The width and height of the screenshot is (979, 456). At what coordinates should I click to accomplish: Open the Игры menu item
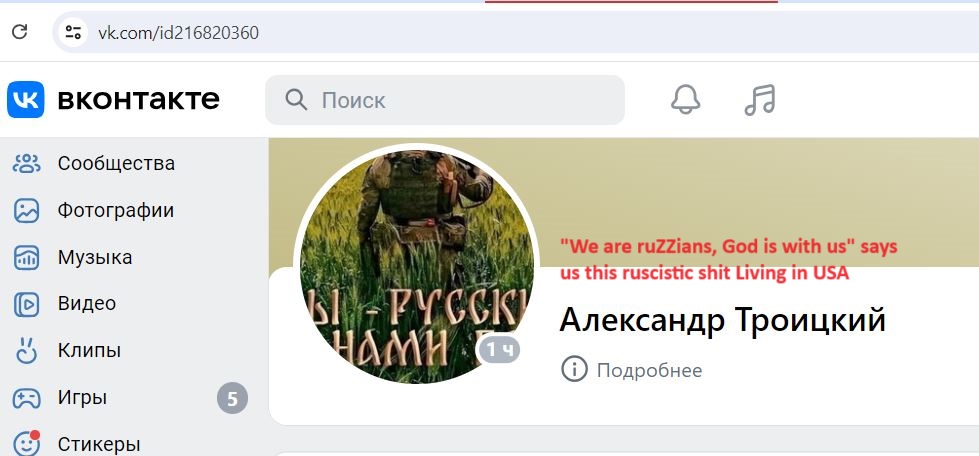coord(130,398)
